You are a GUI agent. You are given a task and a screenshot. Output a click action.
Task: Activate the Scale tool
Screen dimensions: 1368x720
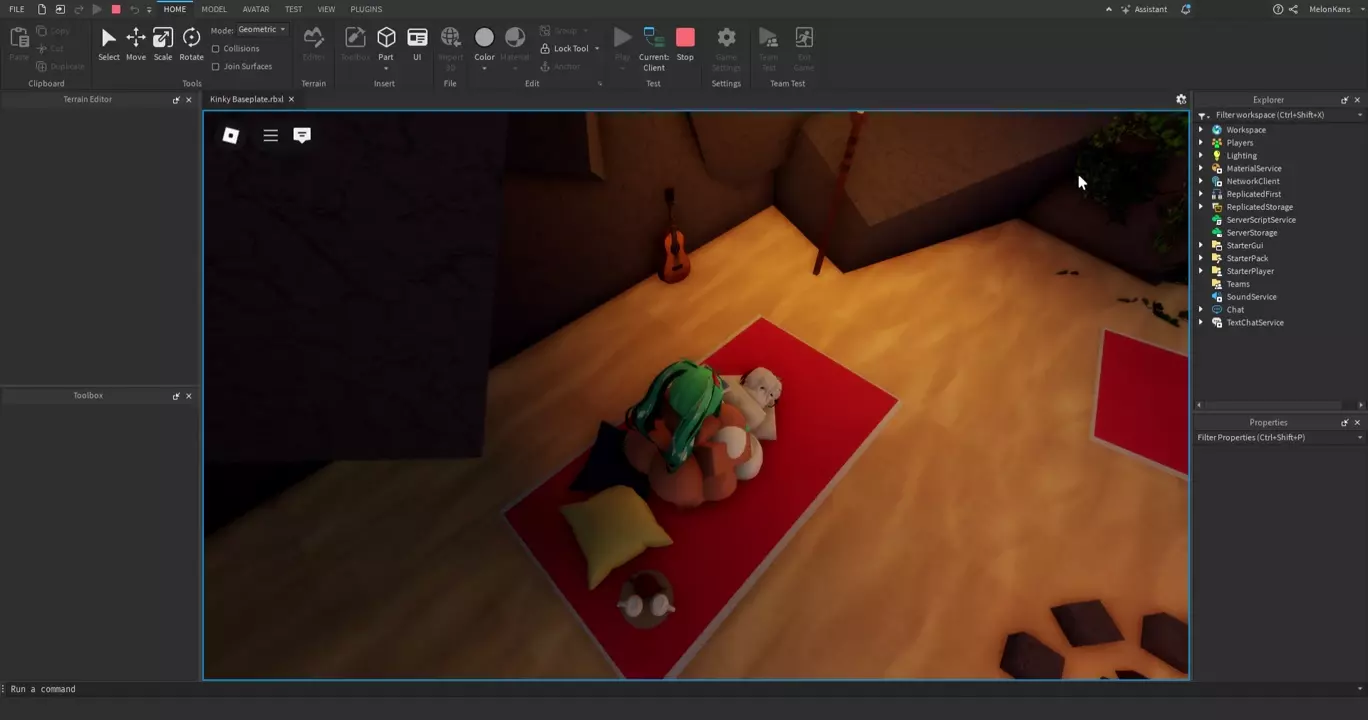[x=162, y=43]
